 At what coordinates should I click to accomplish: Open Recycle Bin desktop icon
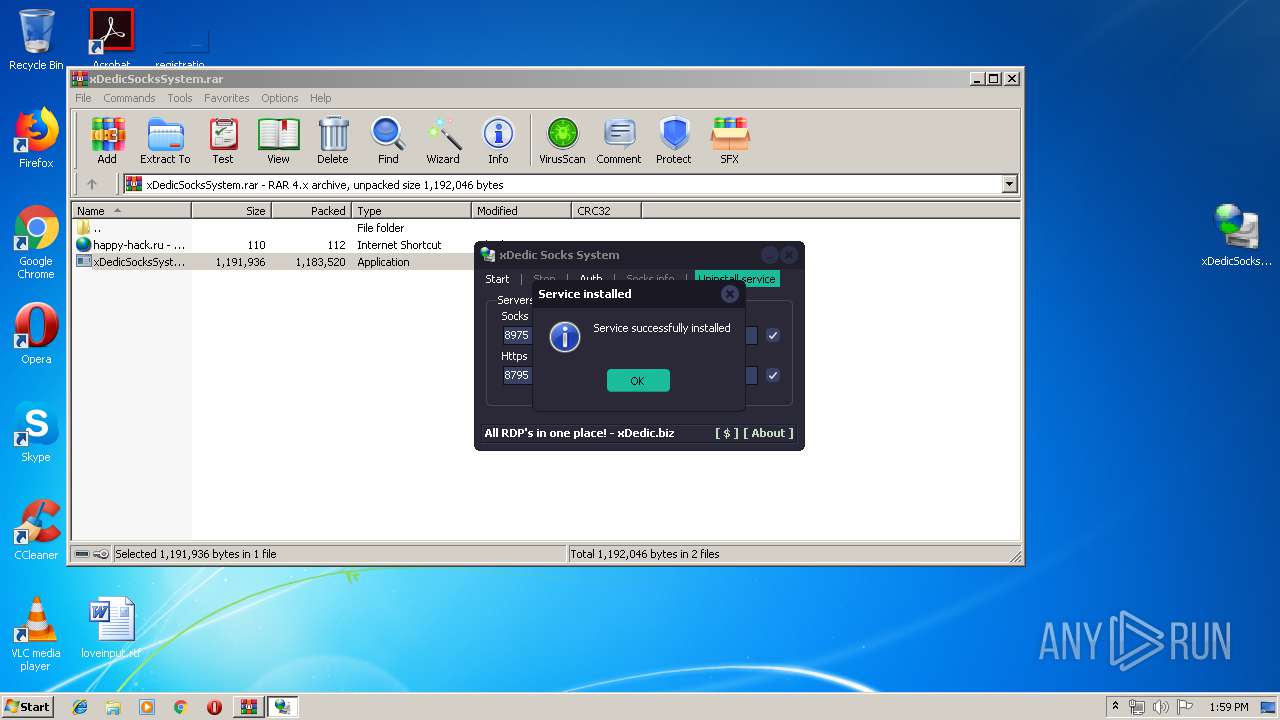36,40
